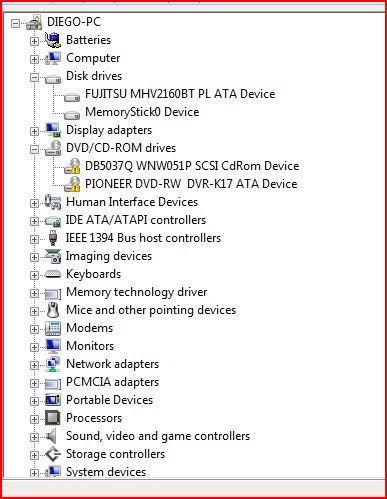Image resolution: width=387 pixels, height=499 pixels.
Task: Select Mice and other pointing devices
Action: [x=151, y=310]
